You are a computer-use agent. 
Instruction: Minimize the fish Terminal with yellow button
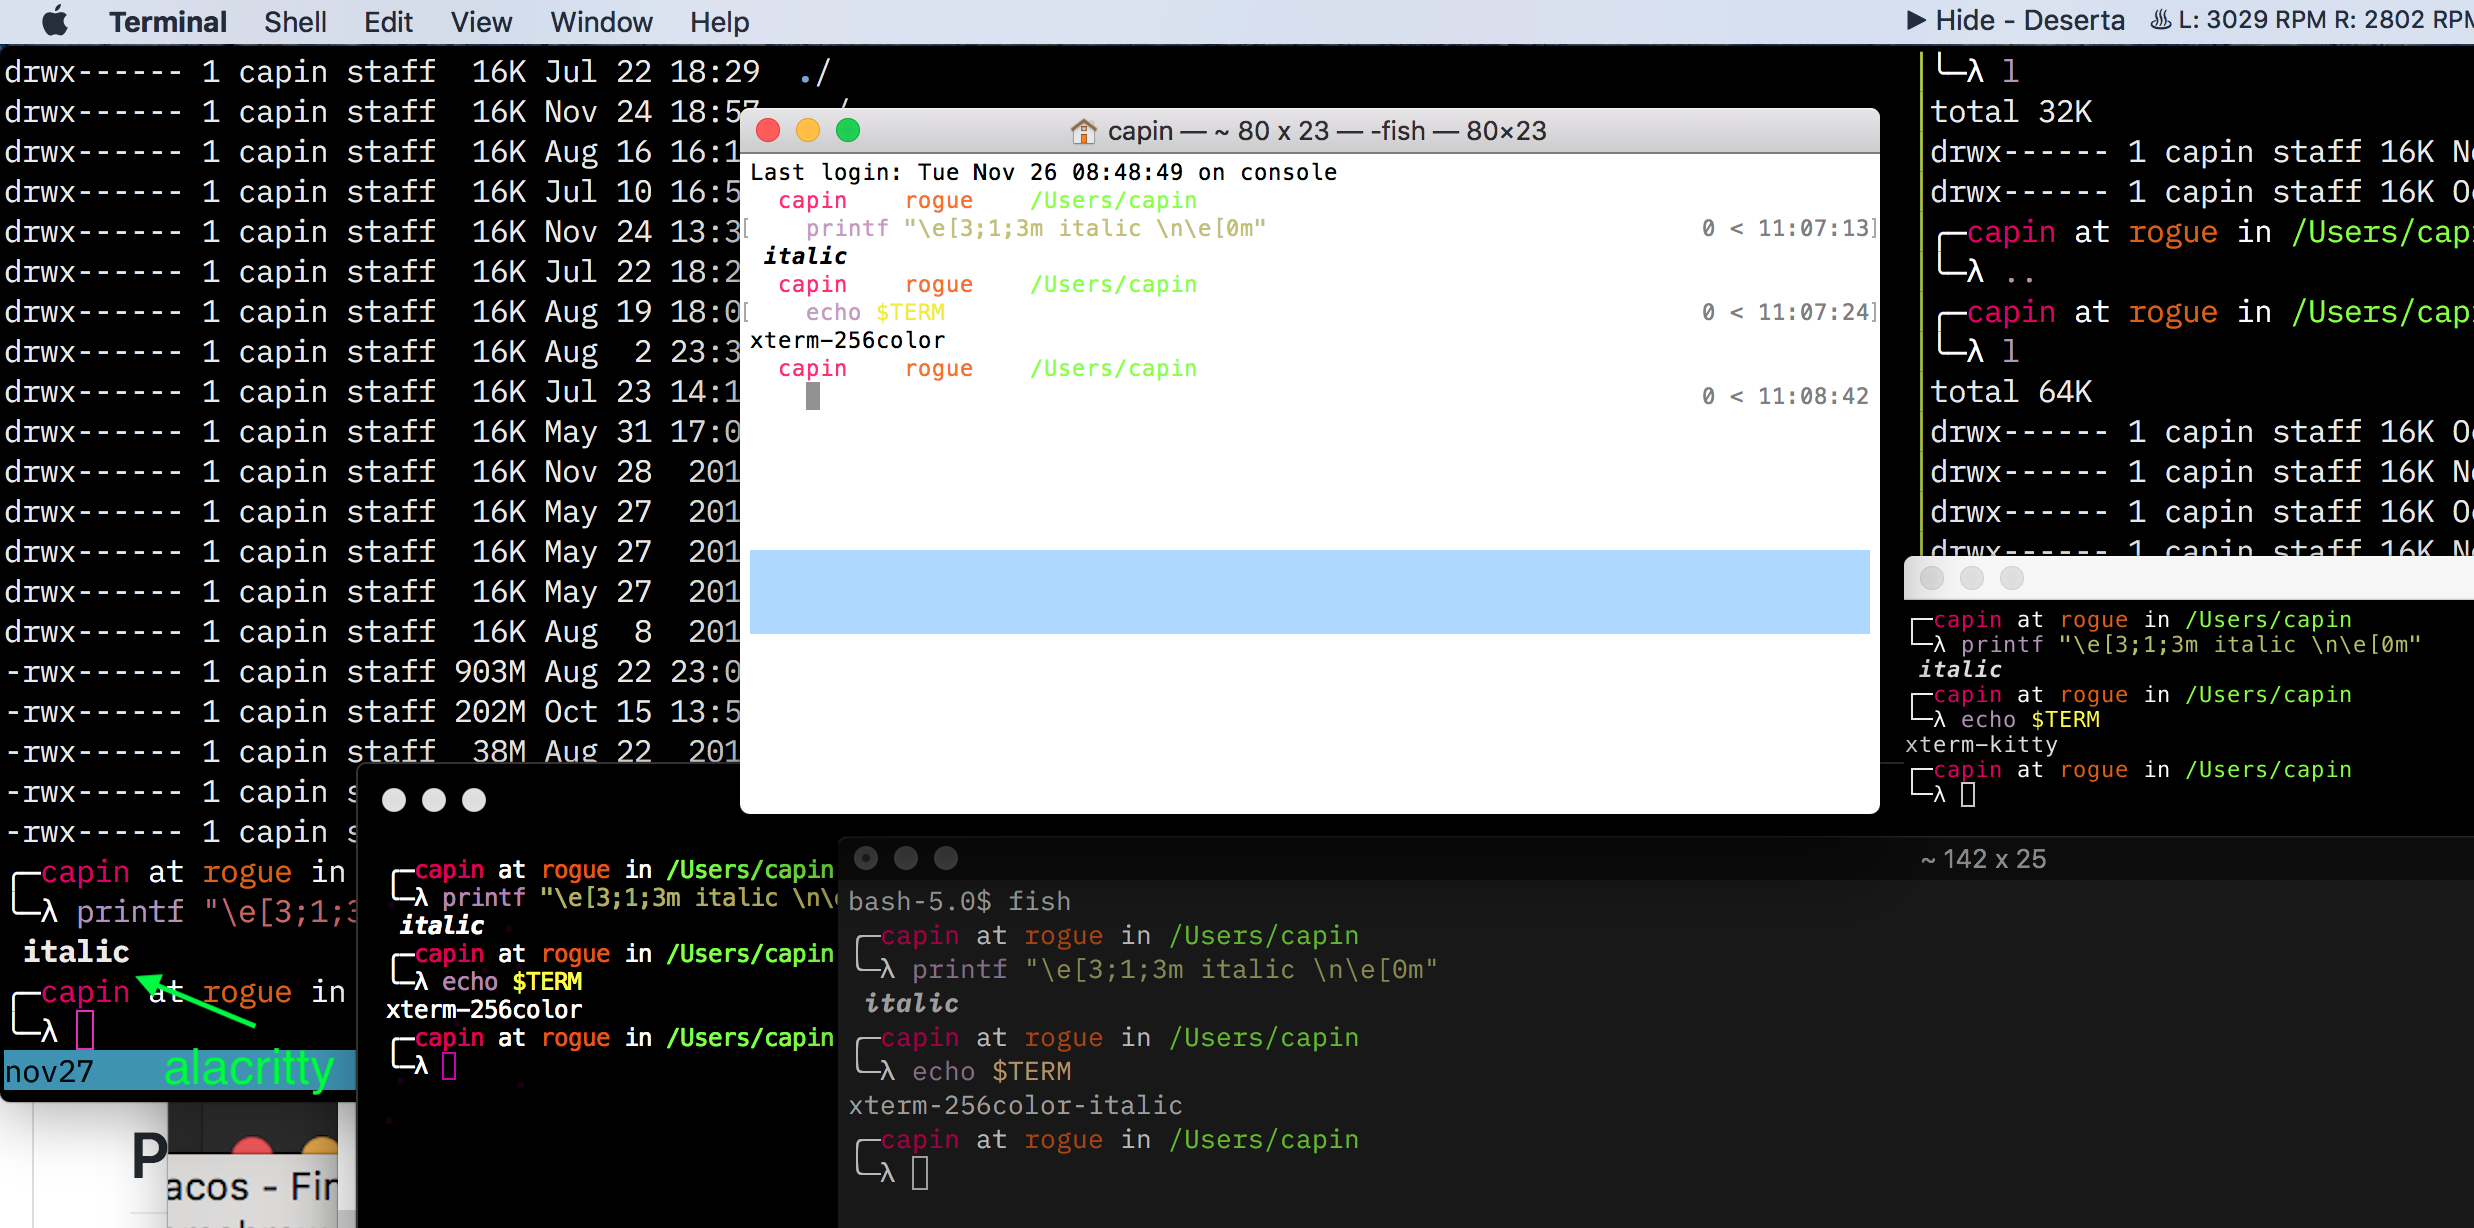pos(808,130)
